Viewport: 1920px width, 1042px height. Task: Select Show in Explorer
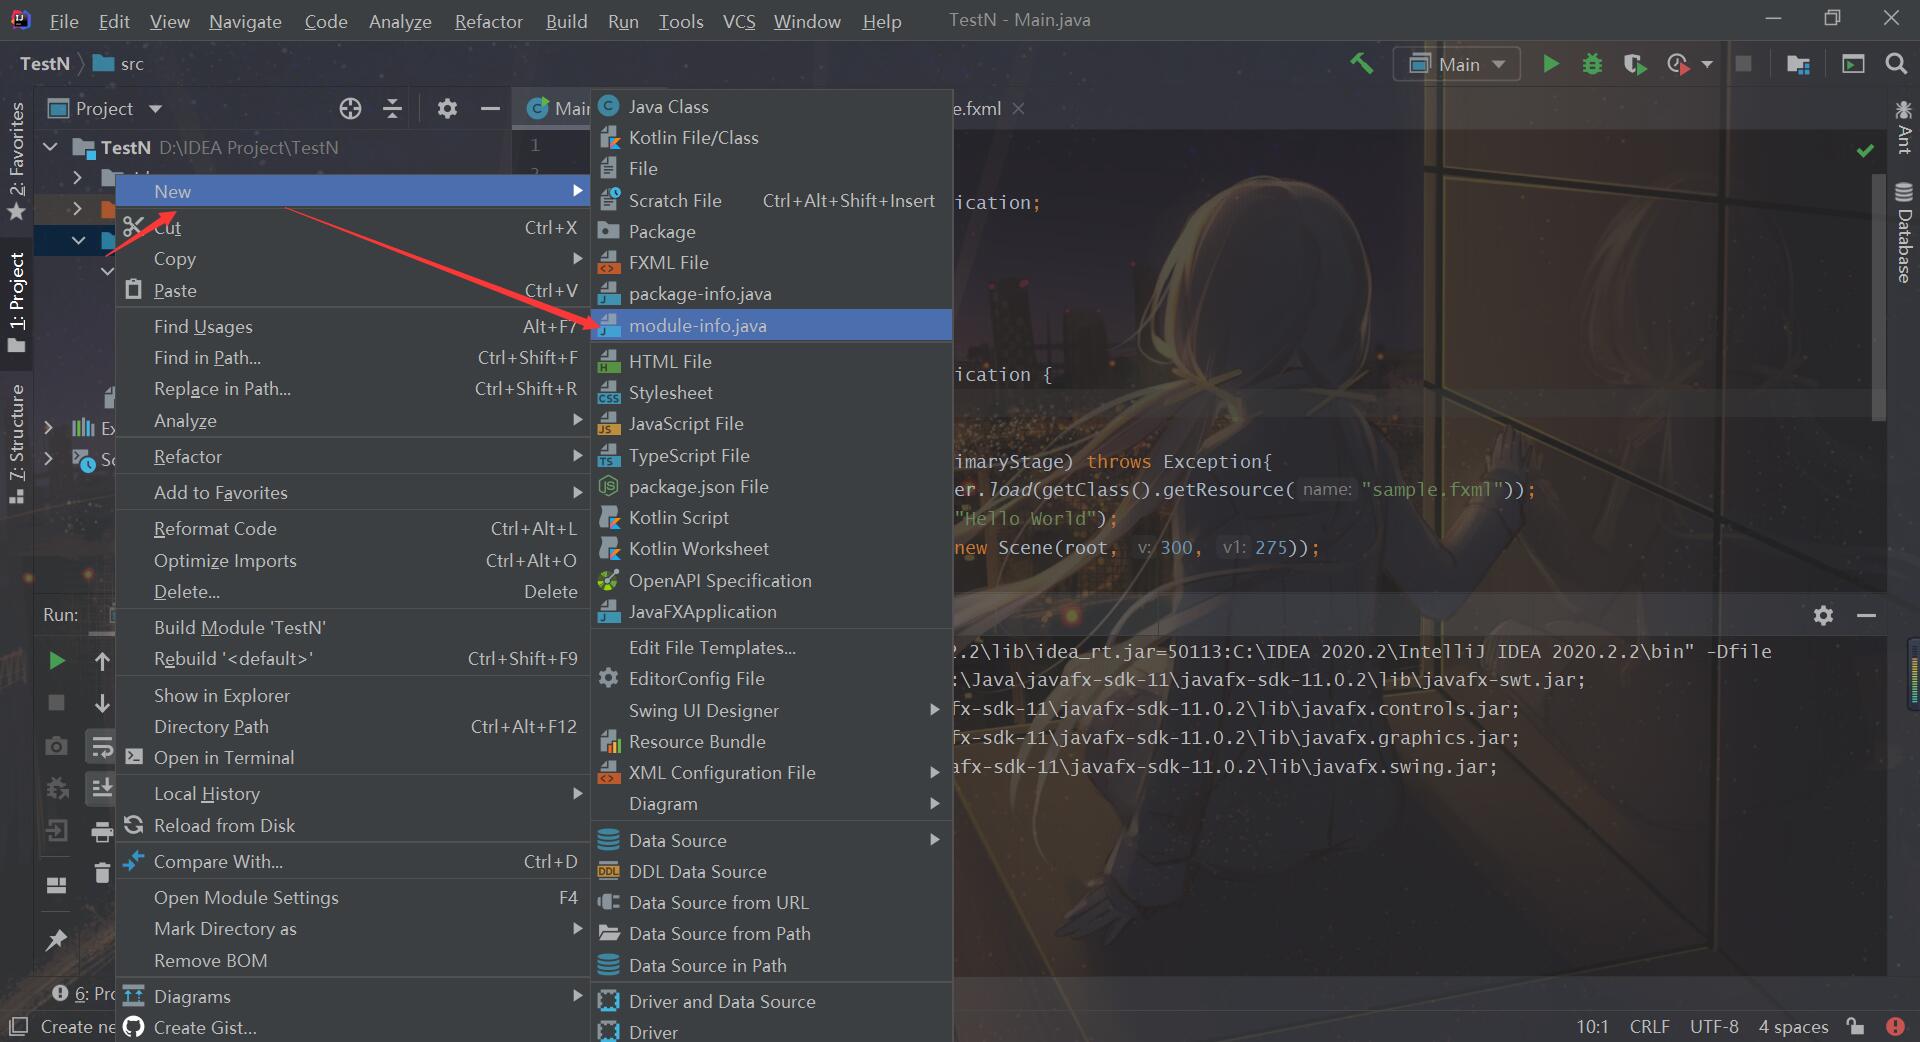(x=352, y=695)
